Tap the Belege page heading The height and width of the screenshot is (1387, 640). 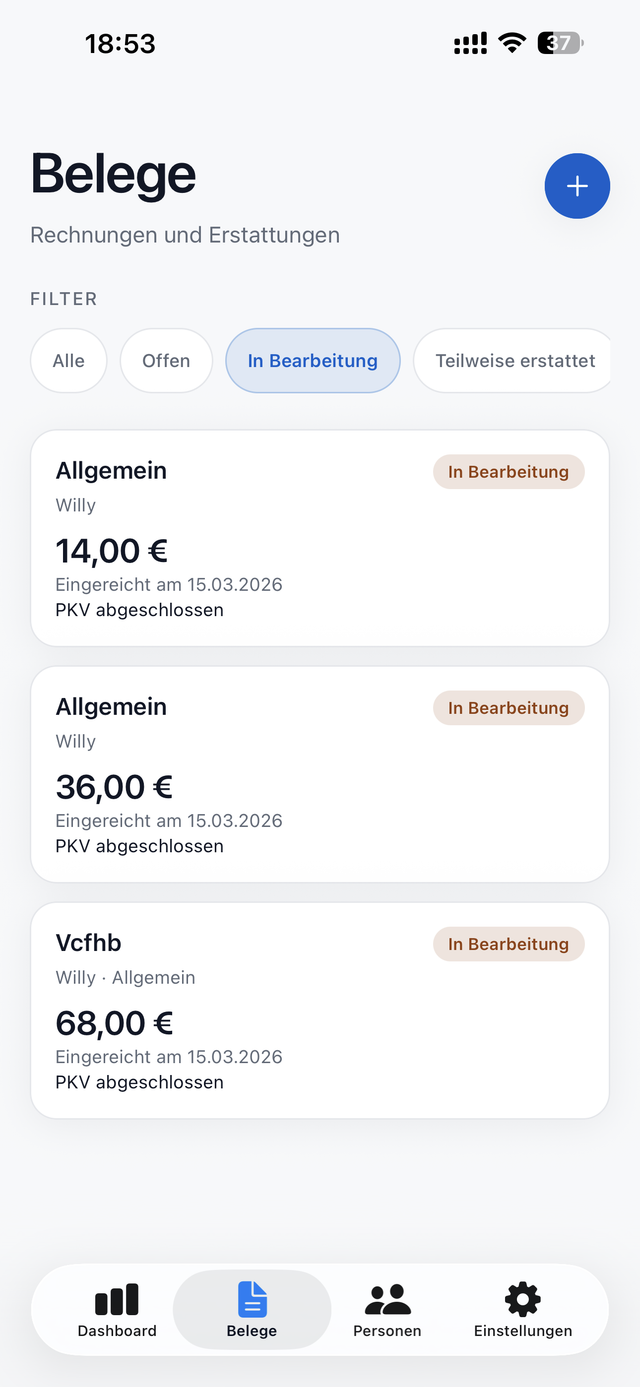[x=113, y=174]
